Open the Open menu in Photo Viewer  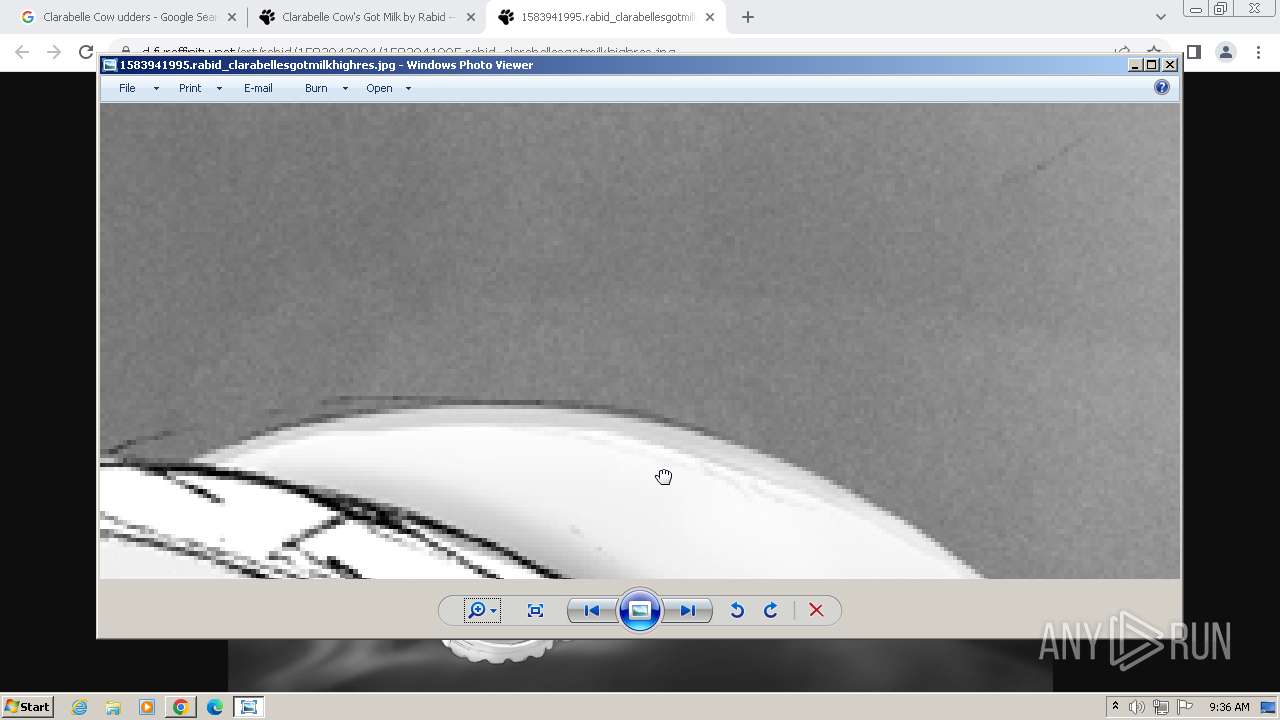pos(379,88)
